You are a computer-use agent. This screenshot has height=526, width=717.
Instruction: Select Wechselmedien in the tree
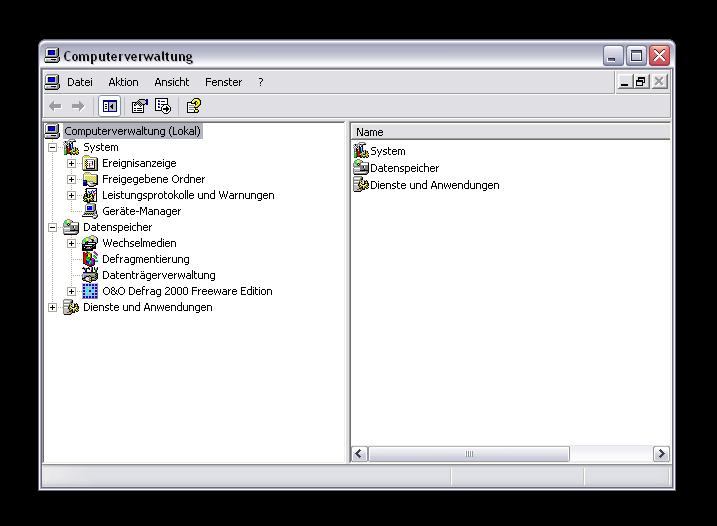tap(139, 243)
